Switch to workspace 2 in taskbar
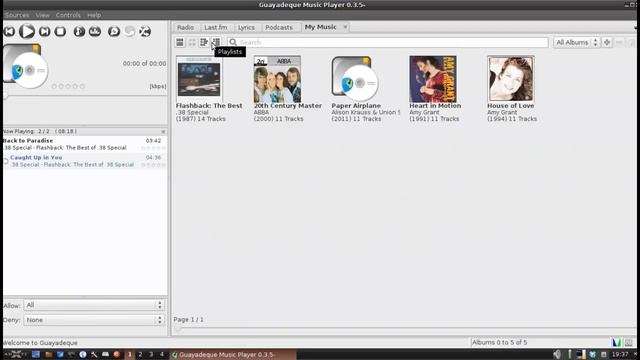The height and width of the screenshot is (360, 640). pos(140,354)
